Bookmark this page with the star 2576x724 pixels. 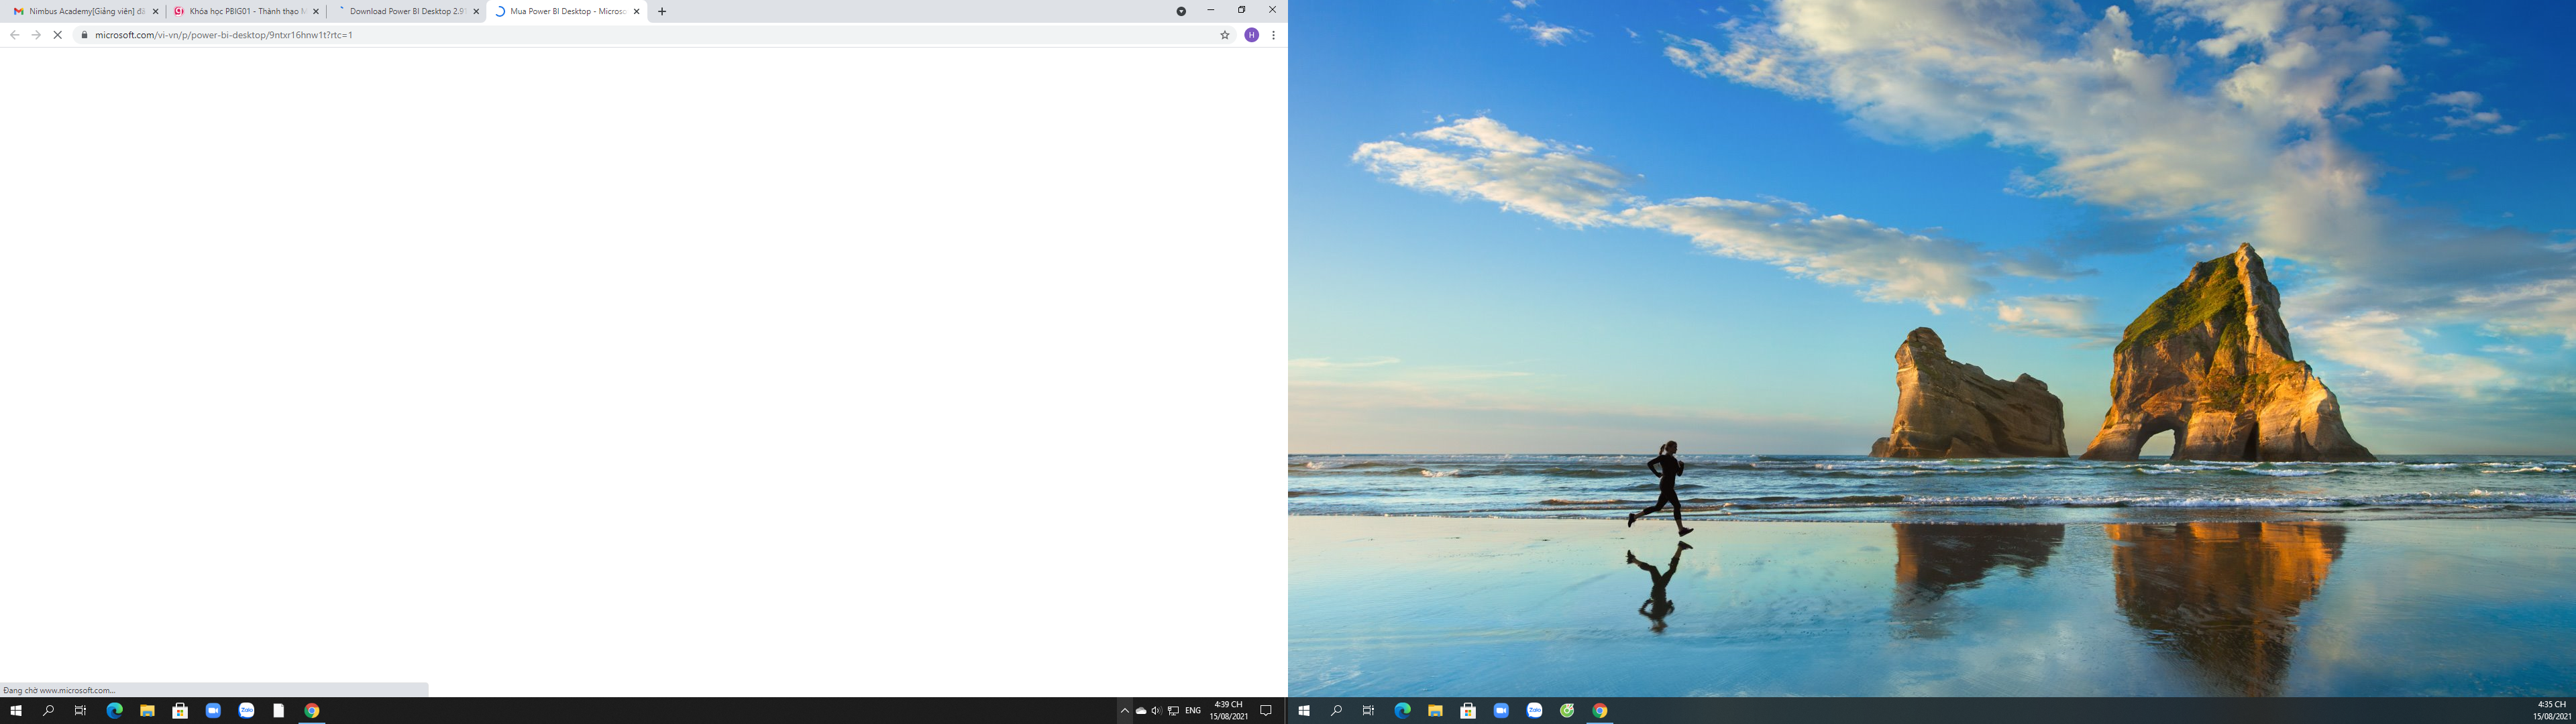[x=1225, y=35]
